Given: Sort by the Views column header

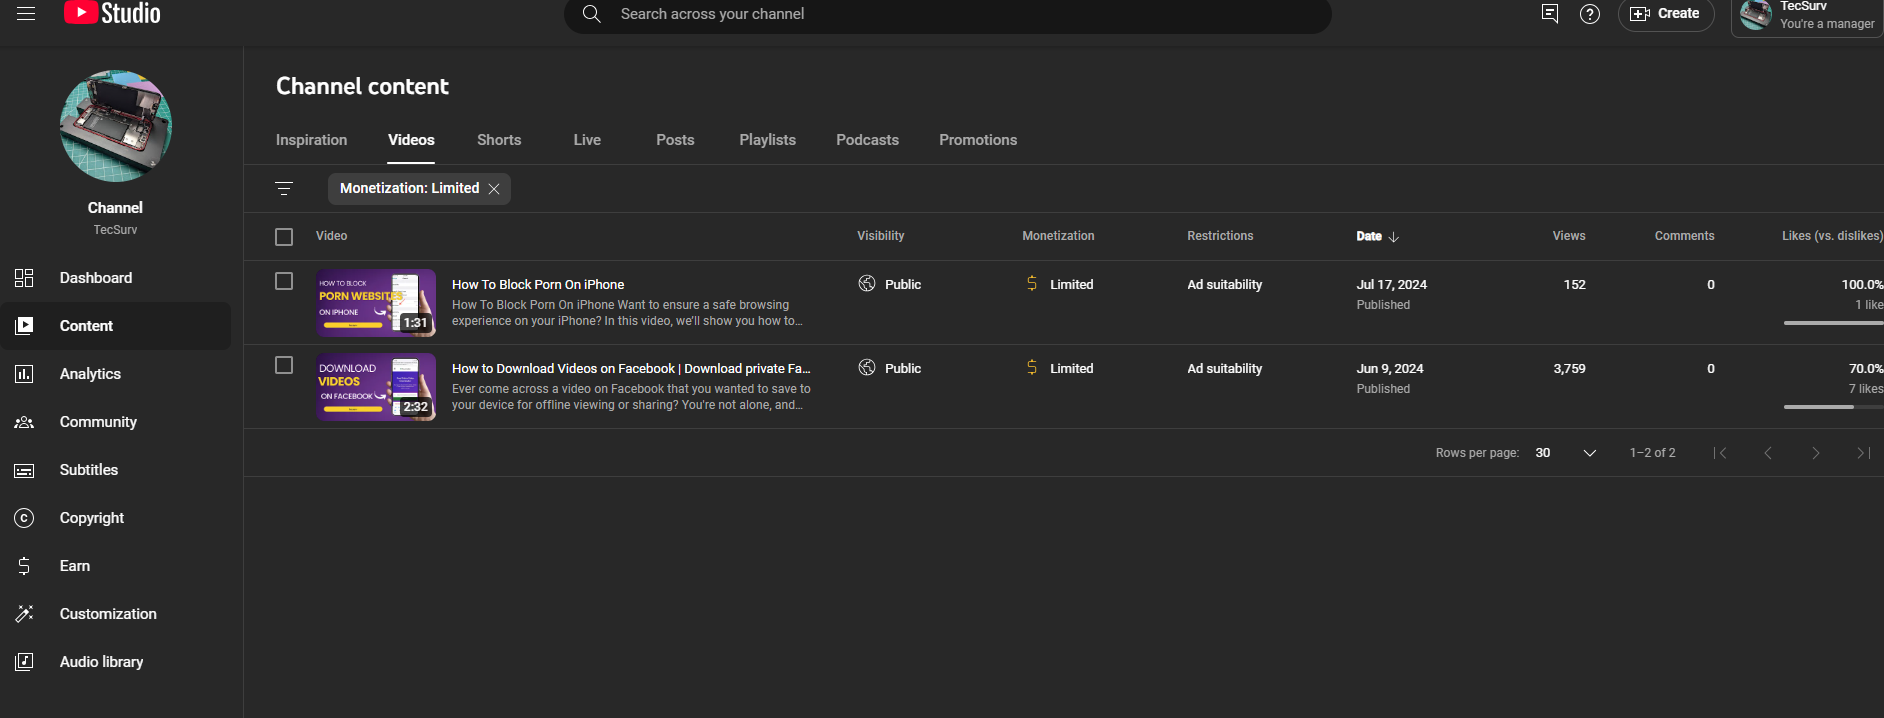Looking at the screenshot, I should coord(1569,236).
